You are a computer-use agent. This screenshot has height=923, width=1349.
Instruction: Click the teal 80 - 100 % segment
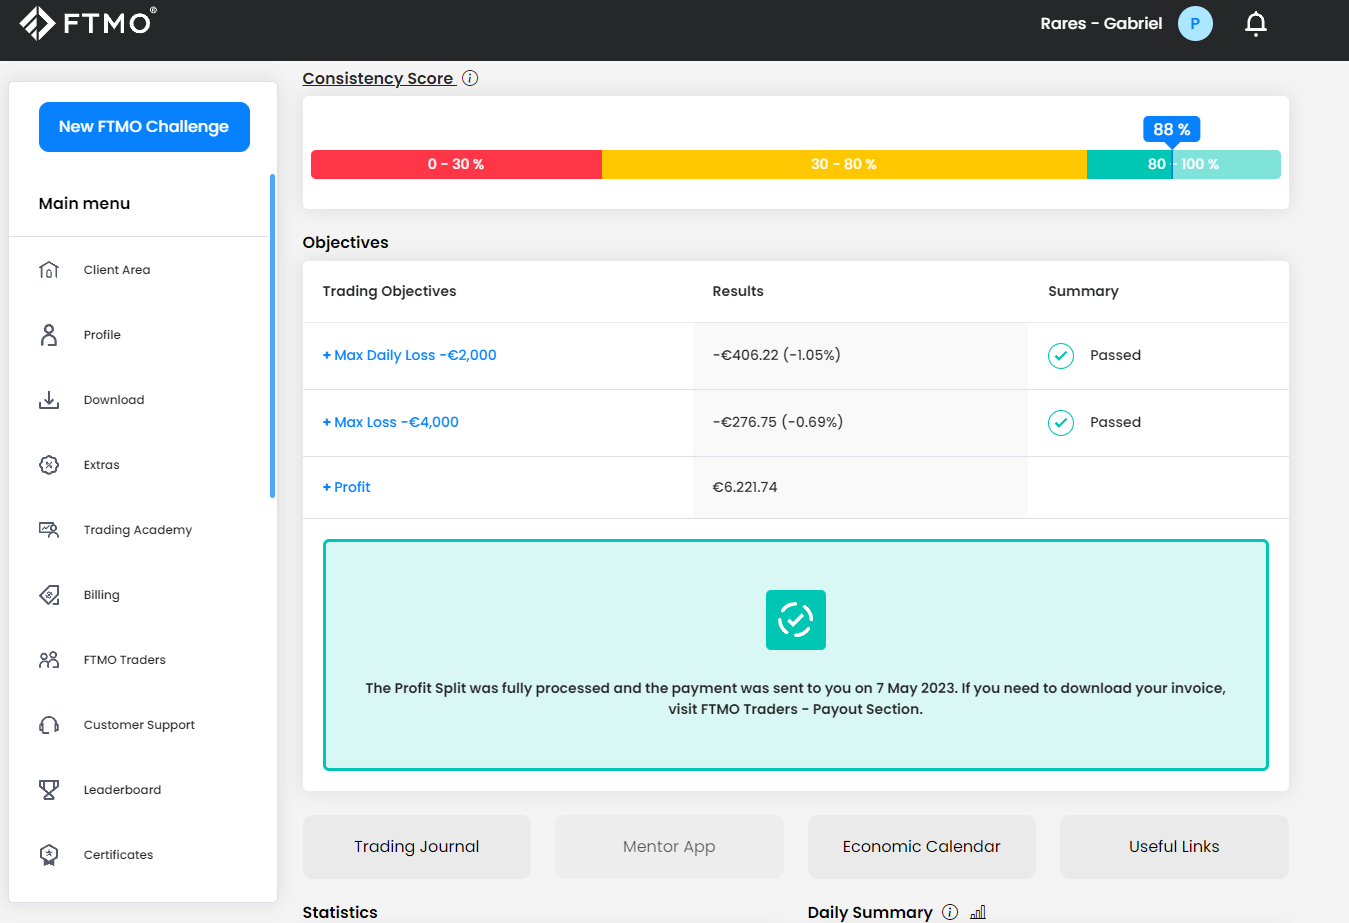(1184, 164)
